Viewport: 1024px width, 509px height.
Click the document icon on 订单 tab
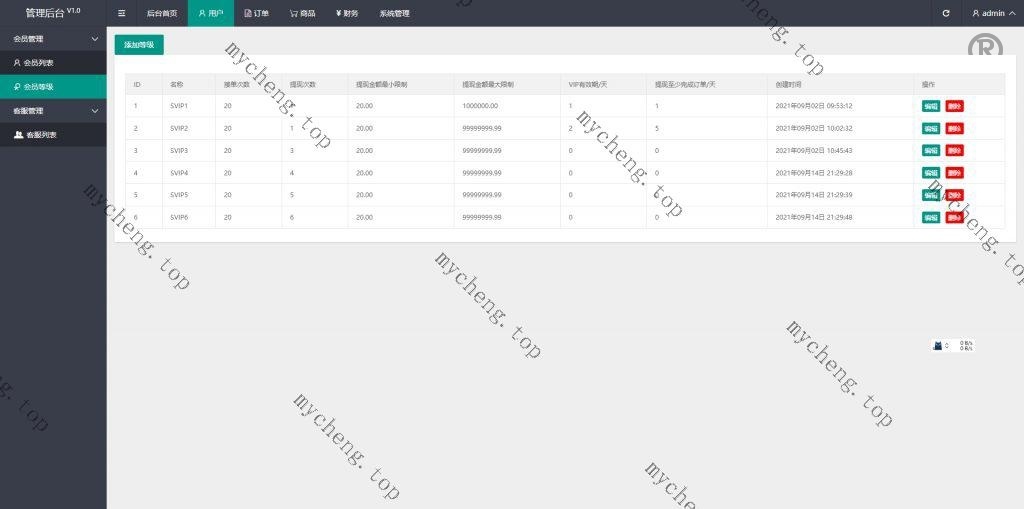click(248, 13)
